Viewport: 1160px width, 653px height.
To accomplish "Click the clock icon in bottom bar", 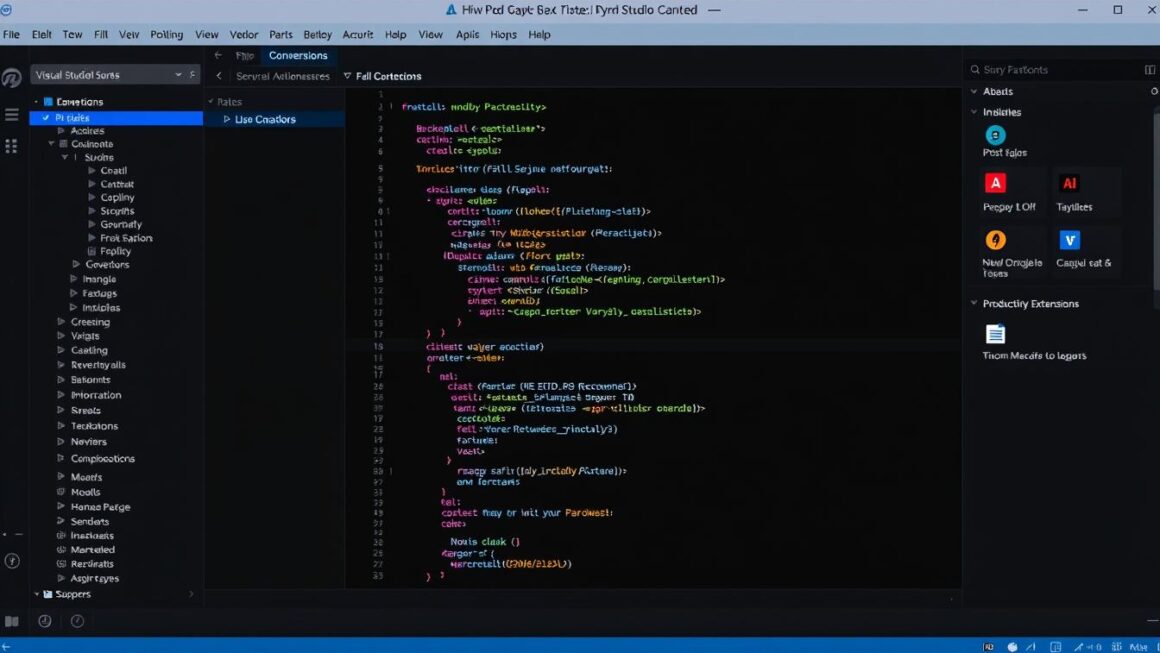I will (44, 621).
